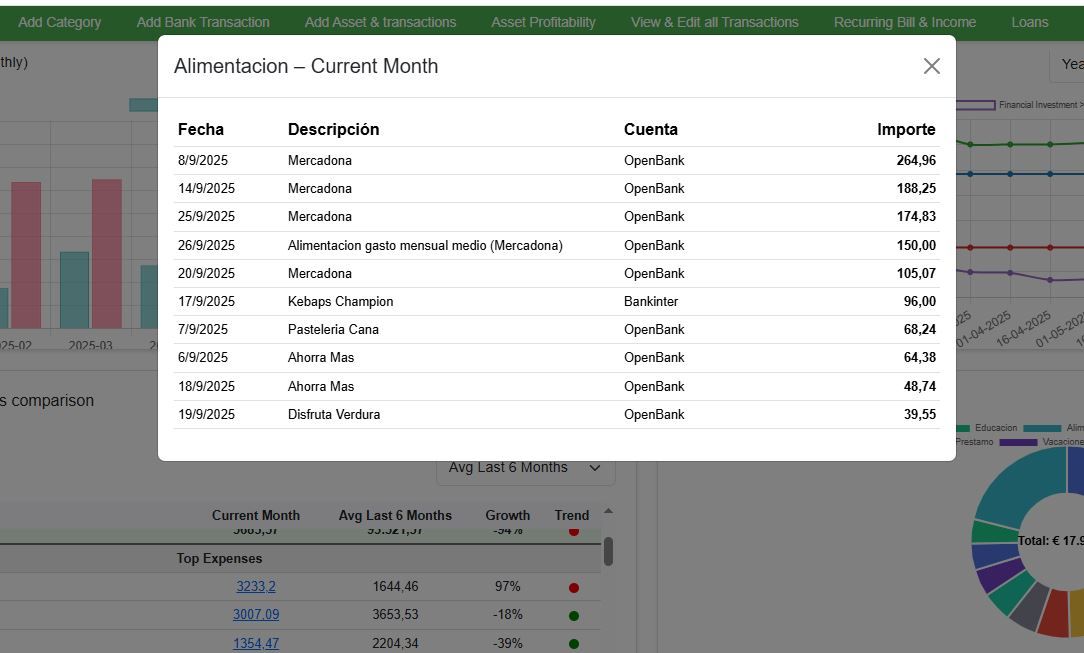Close the Alimentacion – Current Month dialog

(931, 65)
